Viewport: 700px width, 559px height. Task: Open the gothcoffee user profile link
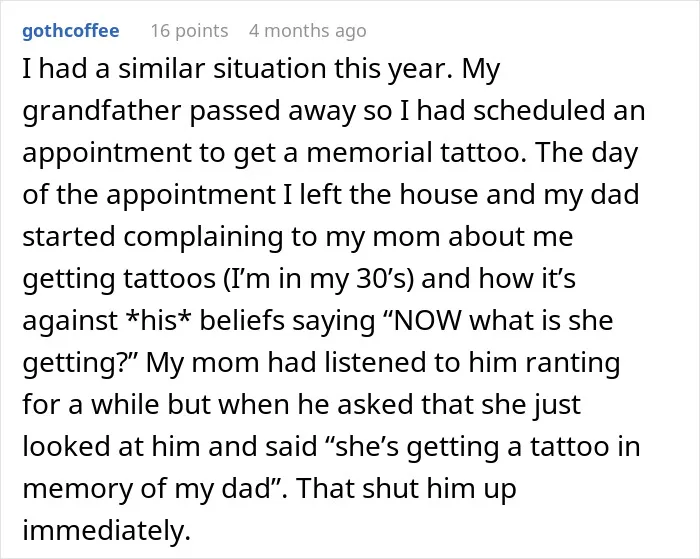tap(71, 31)
